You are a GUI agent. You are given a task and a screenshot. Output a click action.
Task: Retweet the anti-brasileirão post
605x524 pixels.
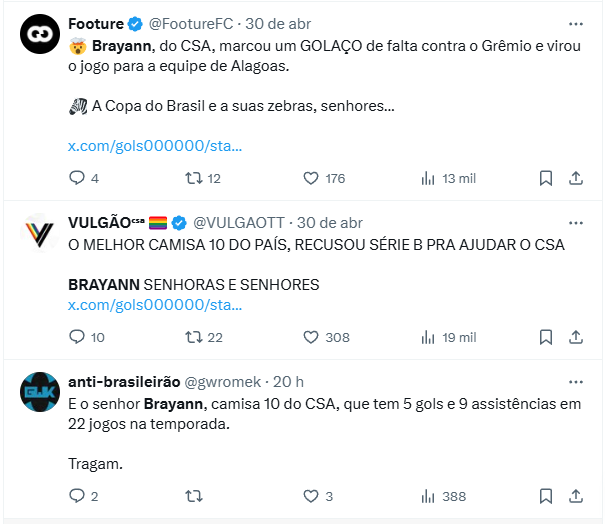pyautogui.click(x=195, y=496)
